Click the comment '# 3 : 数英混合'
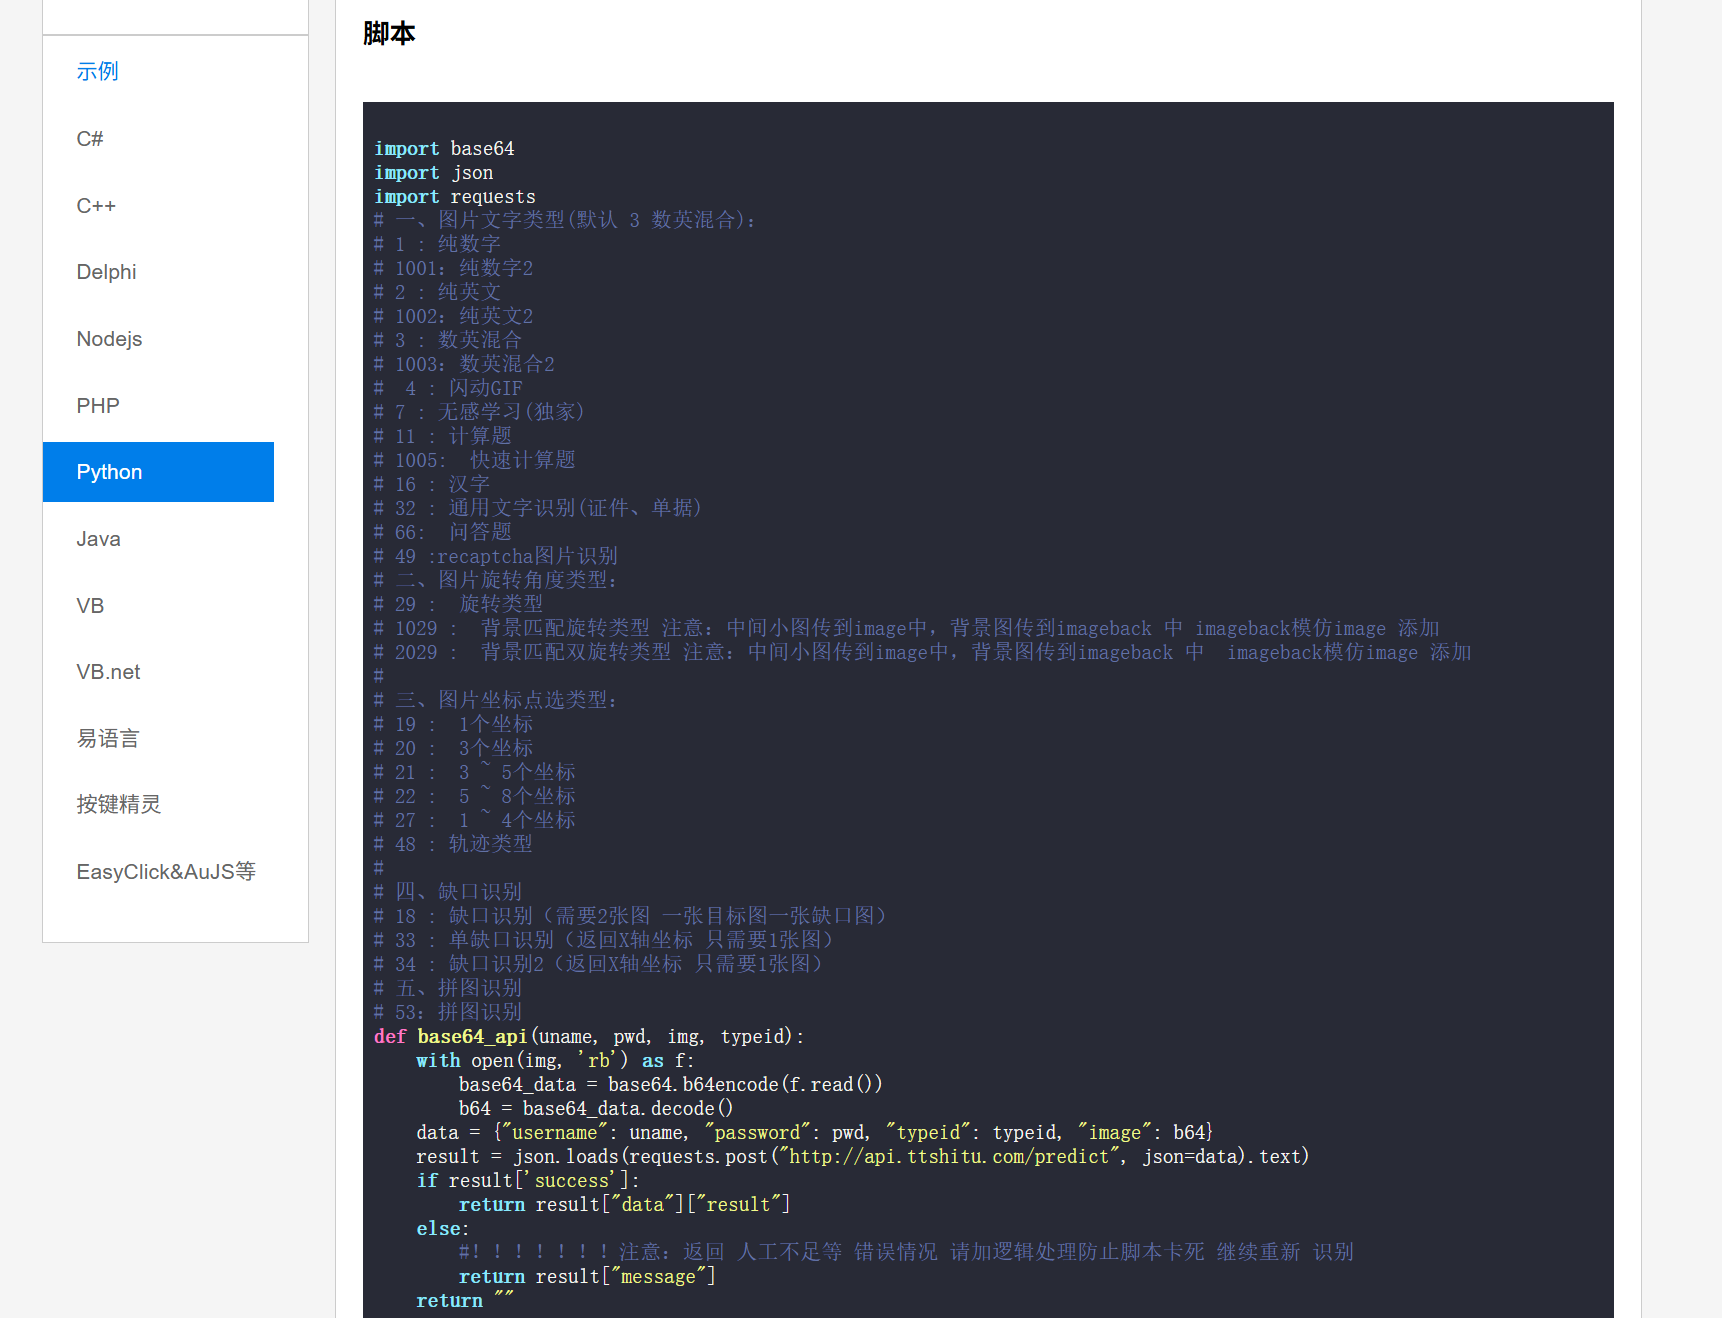The width and height of the screenshot is (1722, 1318). (x=448, y=340)
